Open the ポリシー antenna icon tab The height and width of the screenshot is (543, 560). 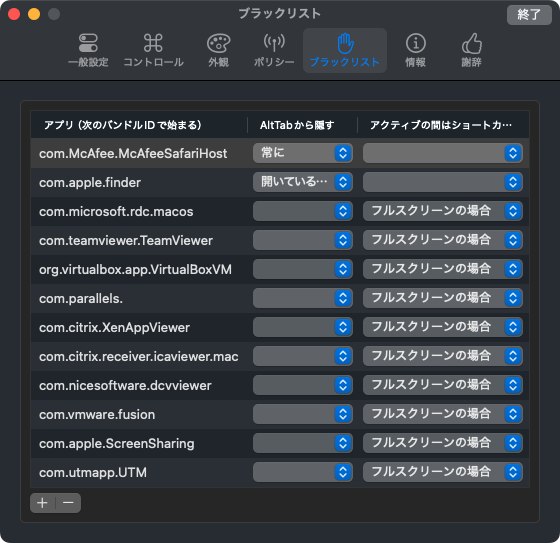[x=274, y=50]
